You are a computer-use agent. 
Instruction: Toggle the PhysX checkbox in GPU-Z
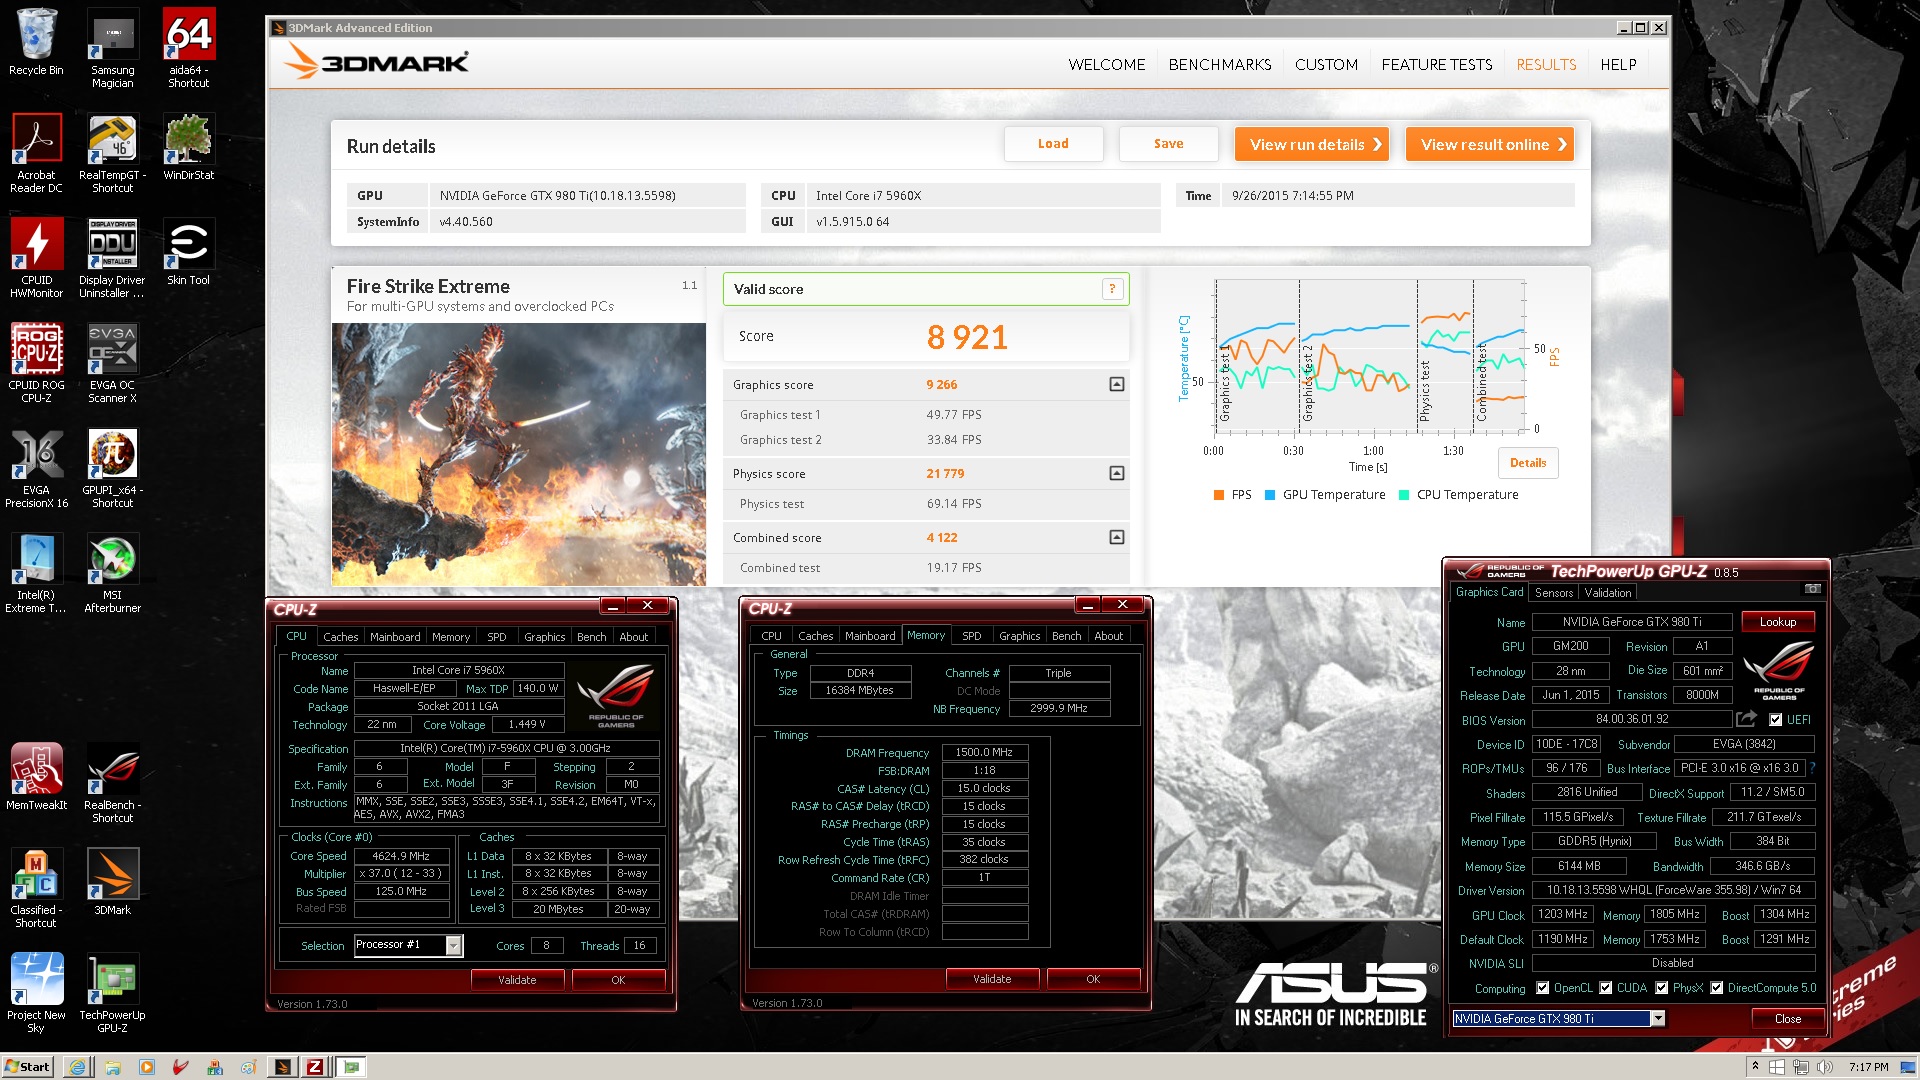pyautogui.click(x=1662, y=988)
